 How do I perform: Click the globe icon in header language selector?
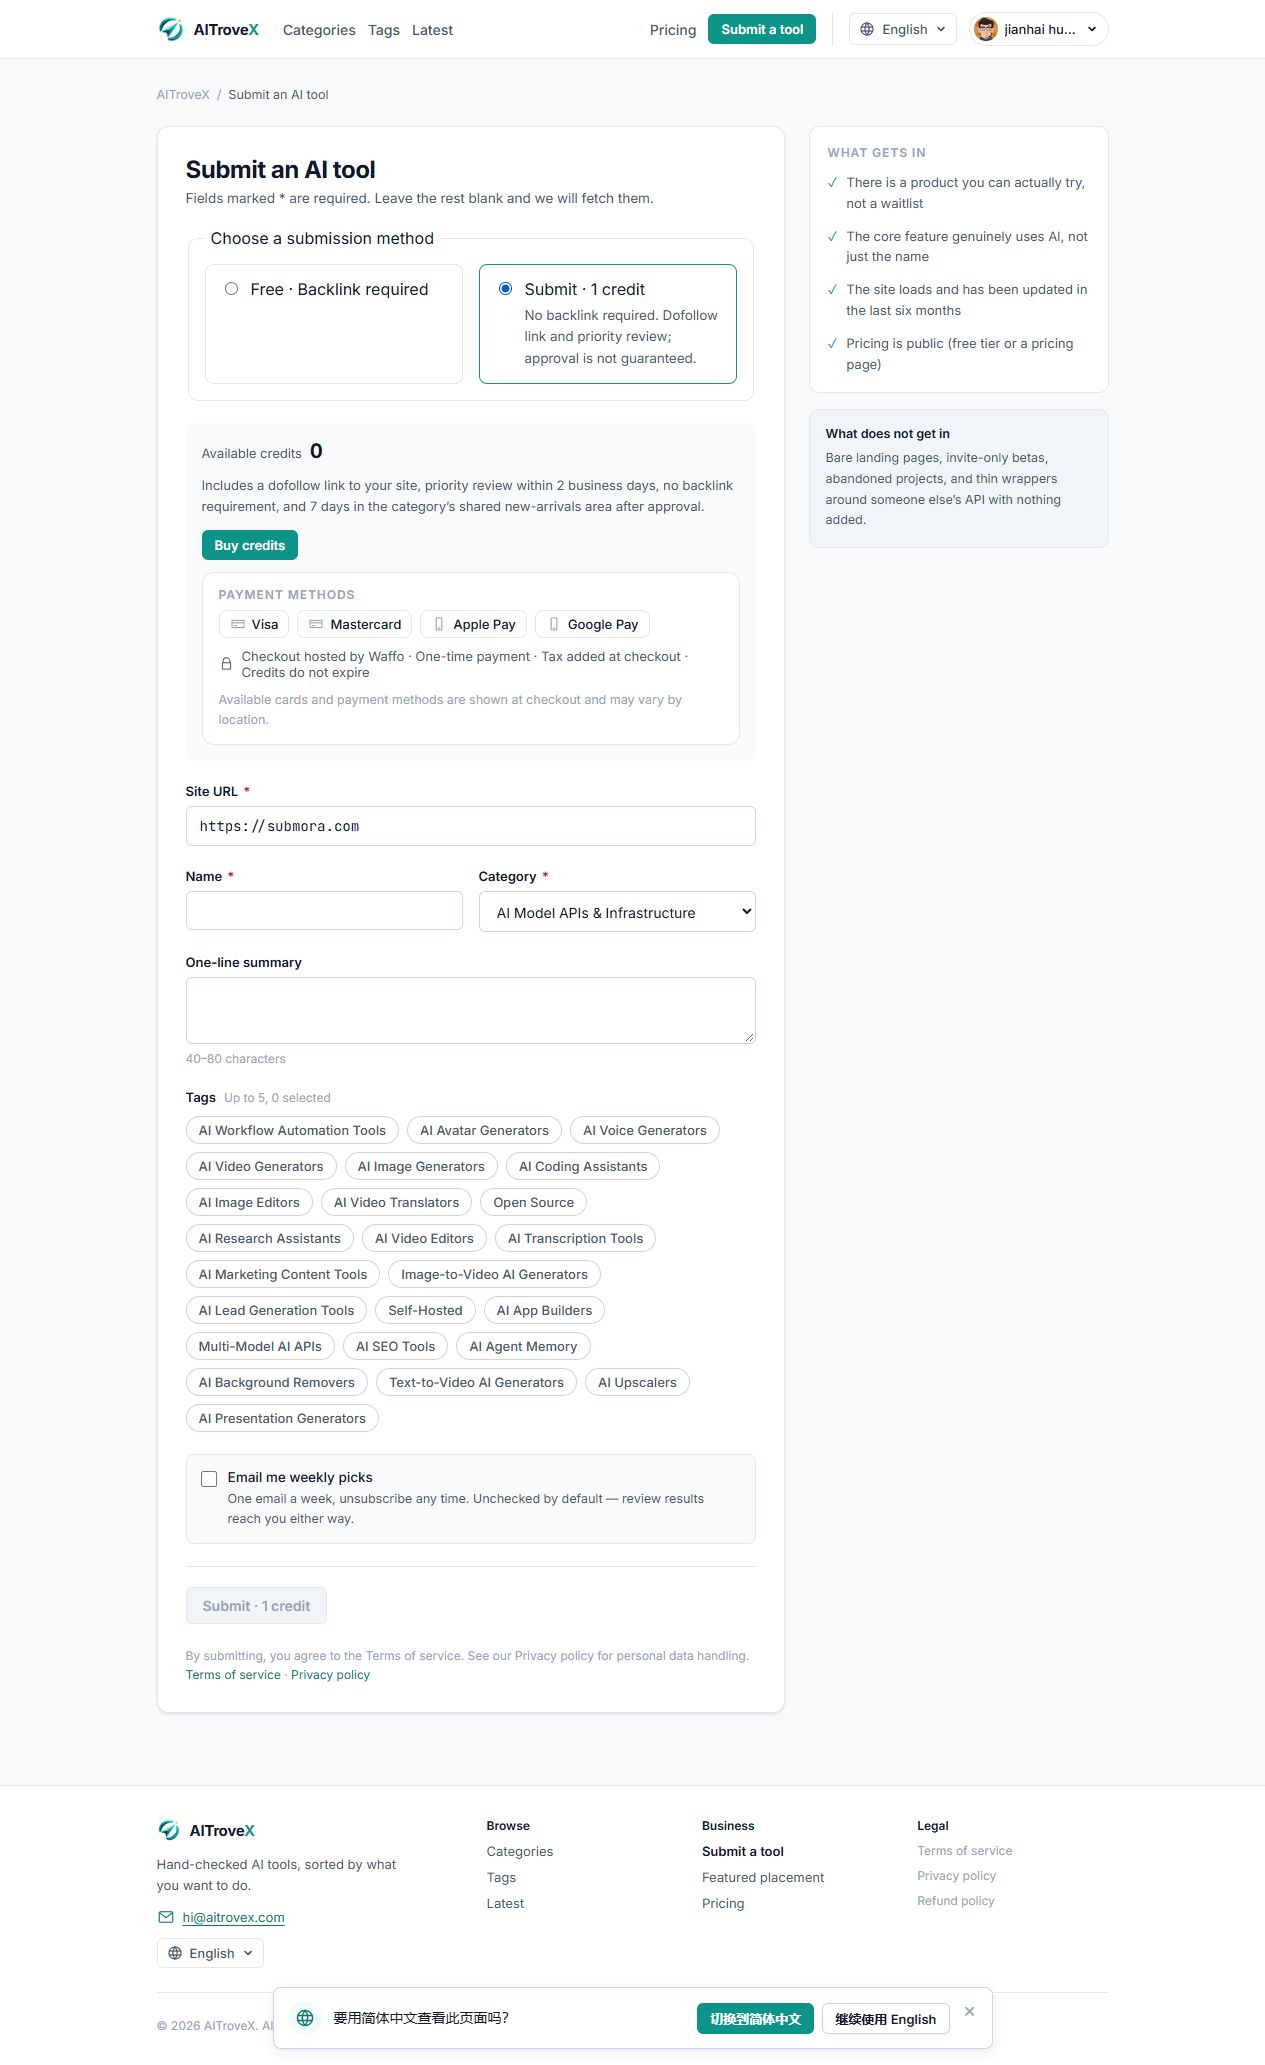click(867, 29)
